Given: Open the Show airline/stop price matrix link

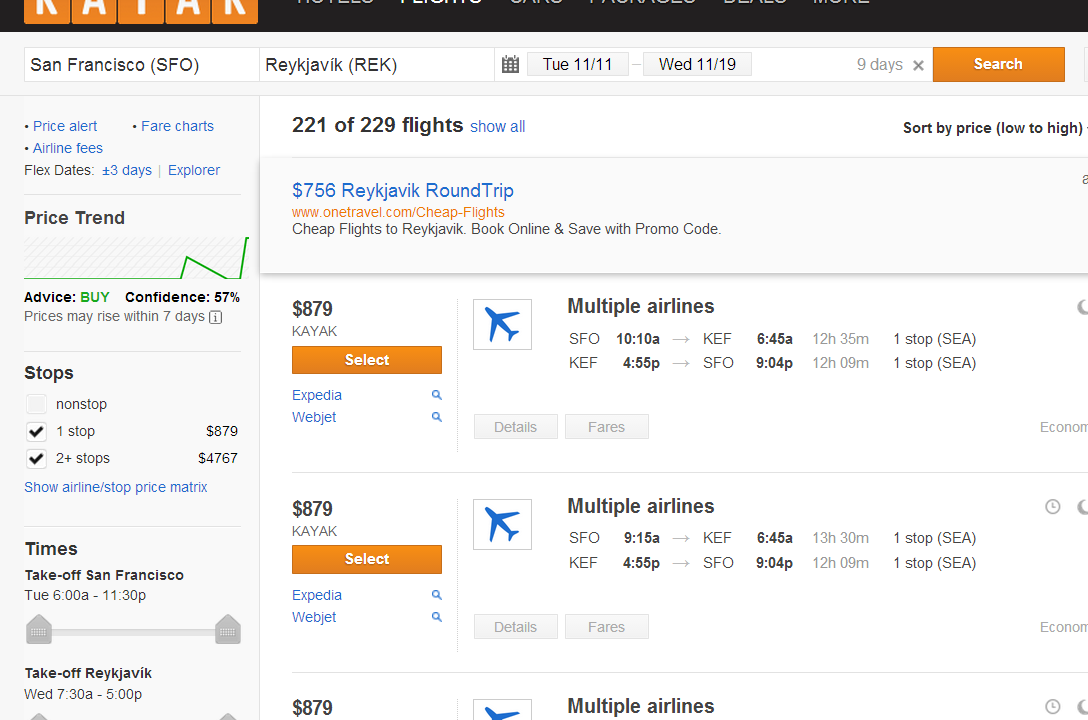Looking at the screenshot, I should tap(116, 487).
